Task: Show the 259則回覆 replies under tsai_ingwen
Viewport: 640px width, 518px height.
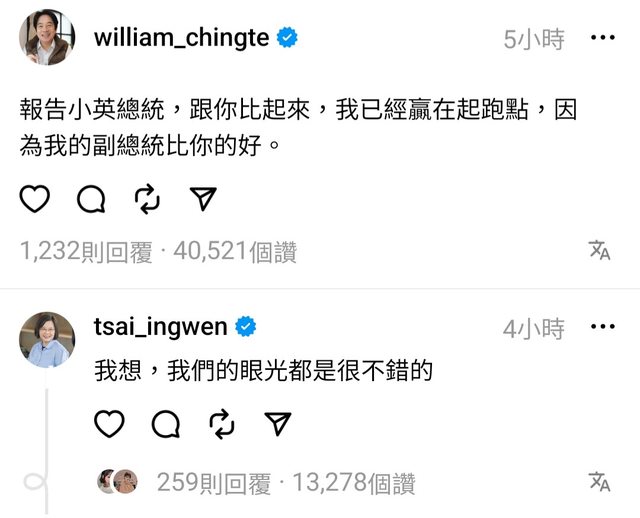Action: (214, 483)
